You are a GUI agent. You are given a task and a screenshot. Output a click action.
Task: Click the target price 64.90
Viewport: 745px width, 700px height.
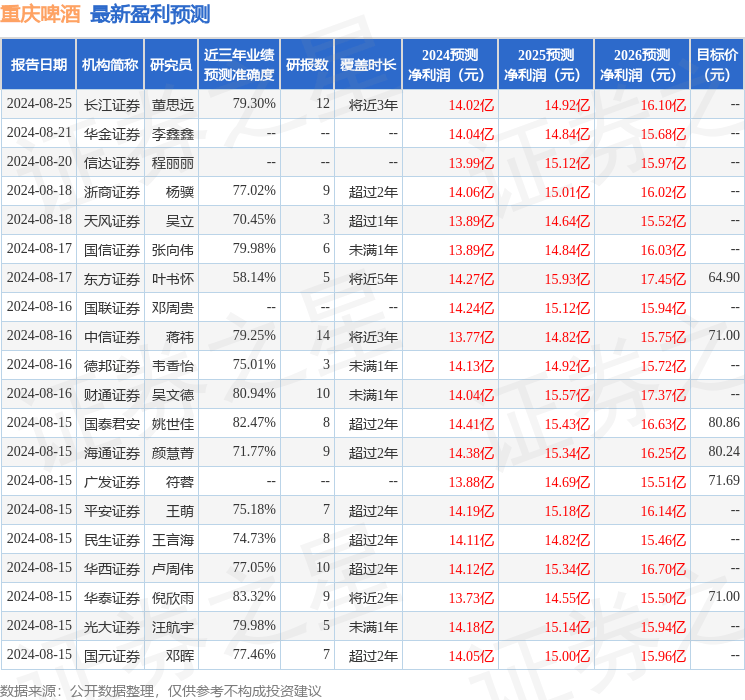tap(724, 277)
